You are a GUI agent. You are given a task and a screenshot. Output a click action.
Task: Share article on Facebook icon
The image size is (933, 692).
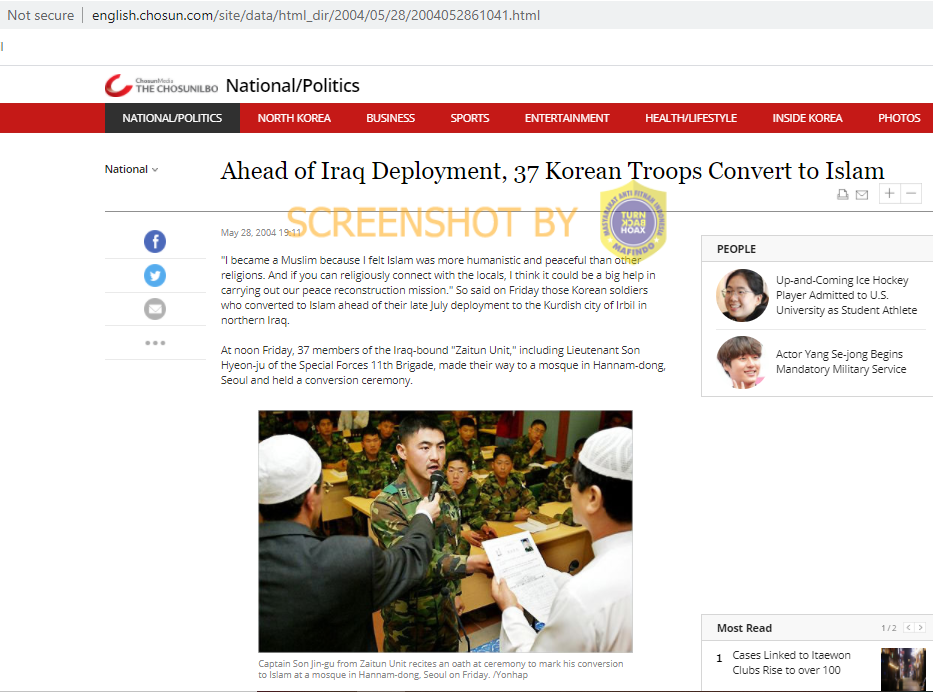[x=155, y=242]
